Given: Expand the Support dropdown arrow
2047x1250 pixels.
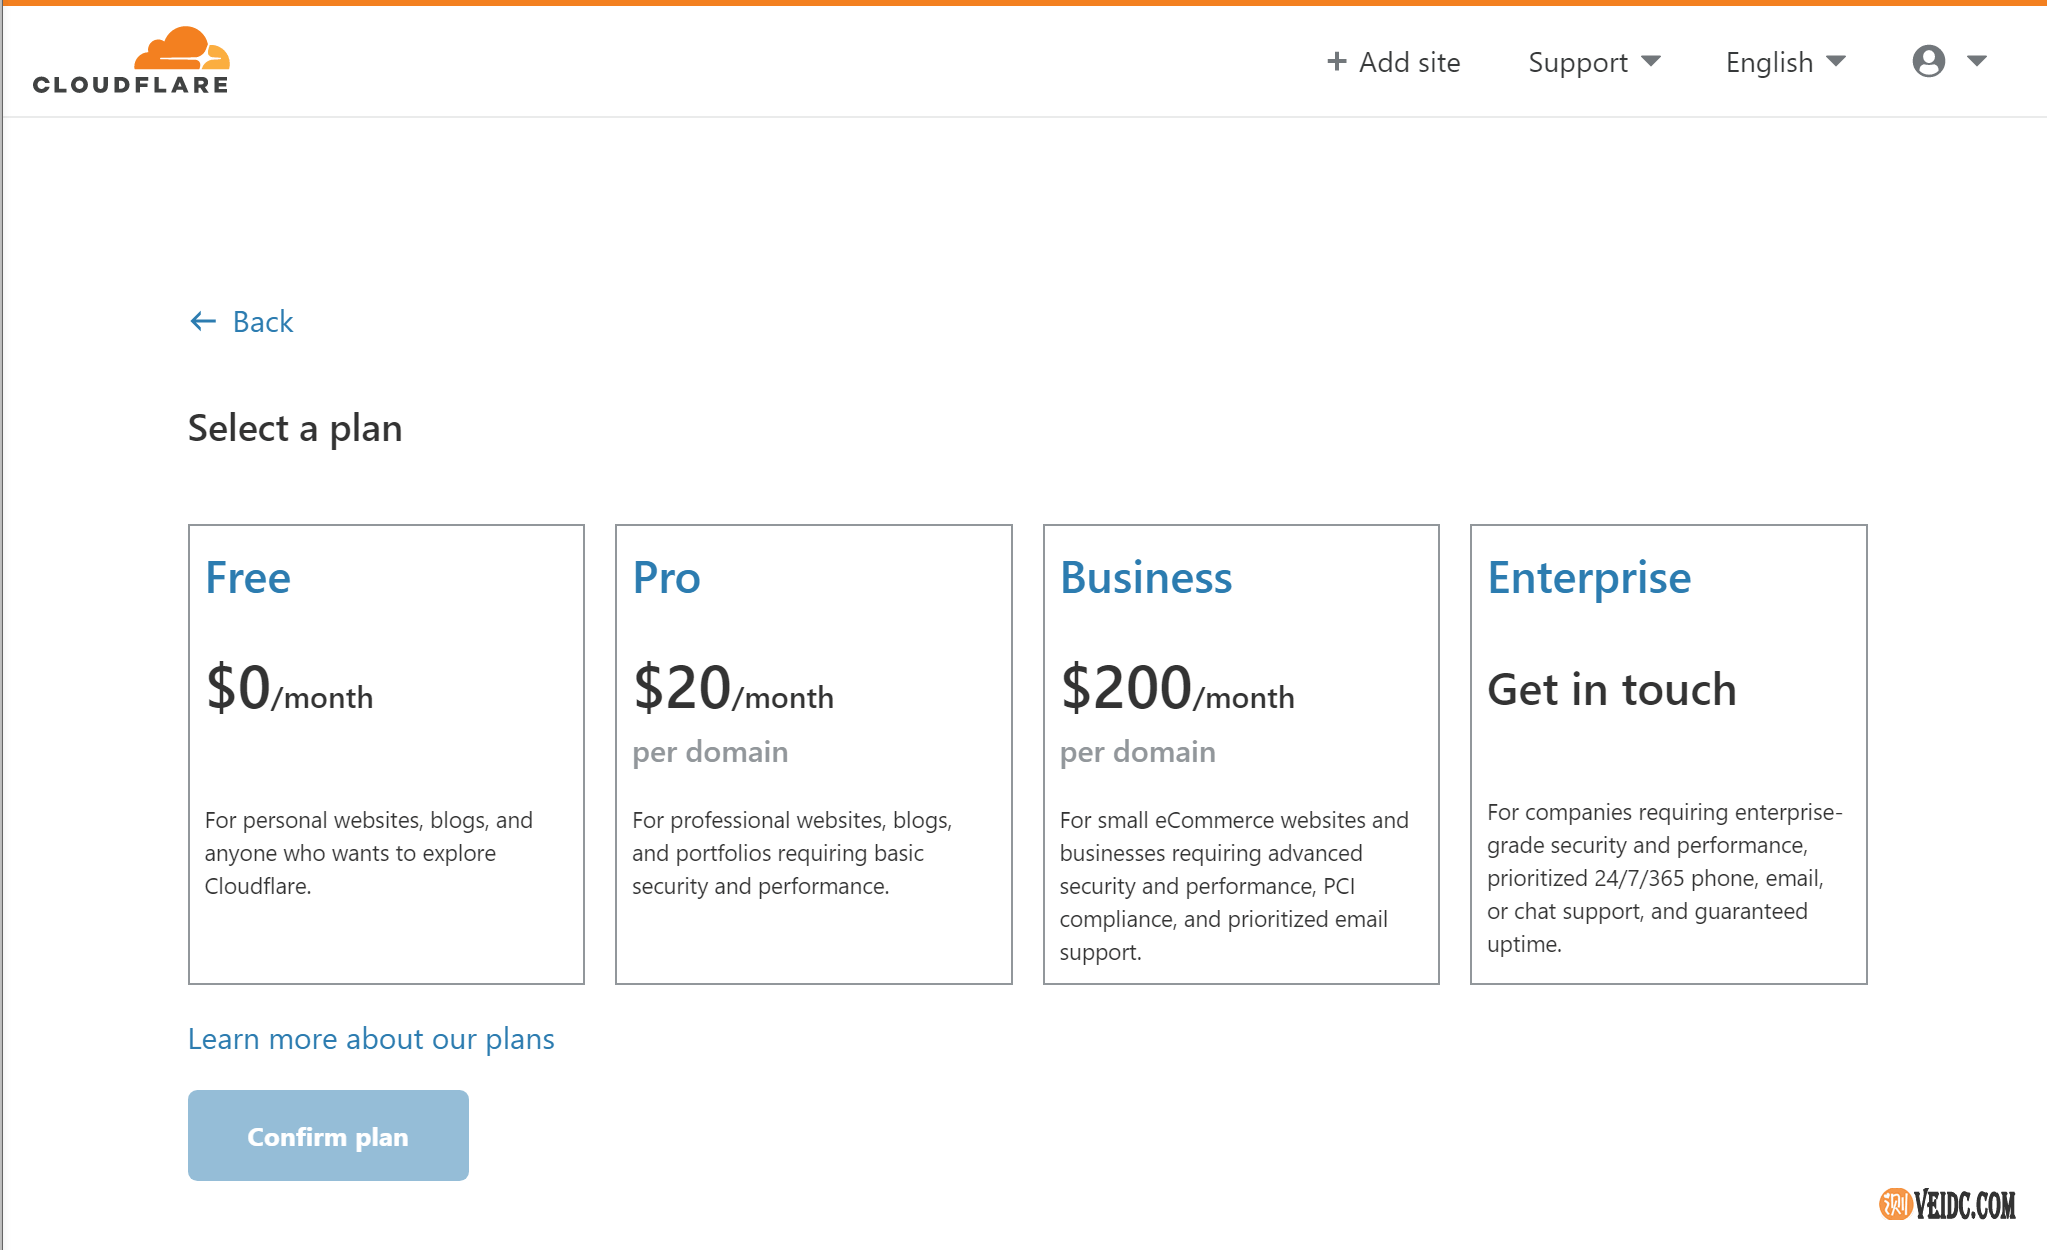Looking at the screenshot, I should pos(1651,62).
